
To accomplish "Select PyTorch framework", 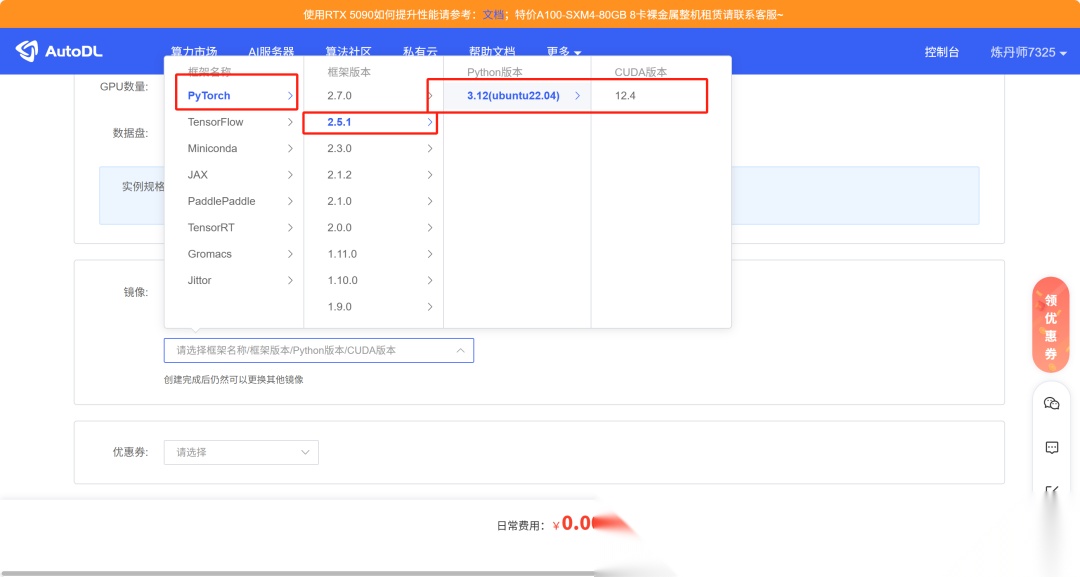I will [x=236, y=96].
